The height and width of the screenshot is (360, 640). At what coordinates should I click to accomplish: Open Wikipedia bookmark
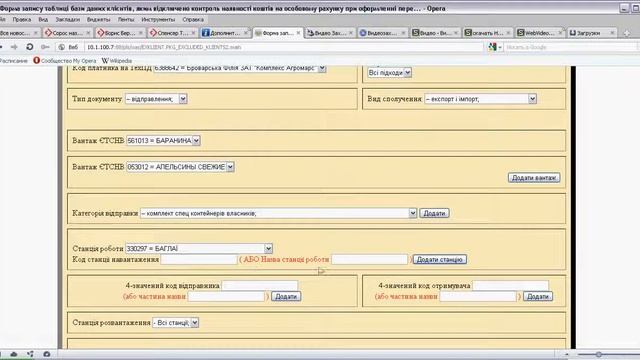click(117, 60)
